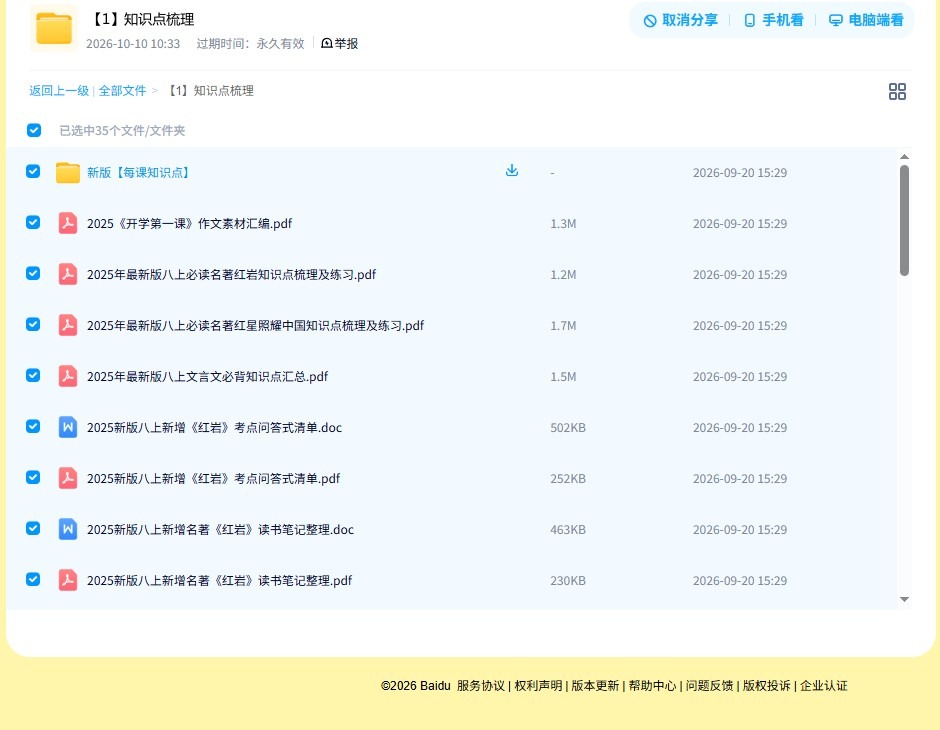Click the 手机看 button

(773, 20)
